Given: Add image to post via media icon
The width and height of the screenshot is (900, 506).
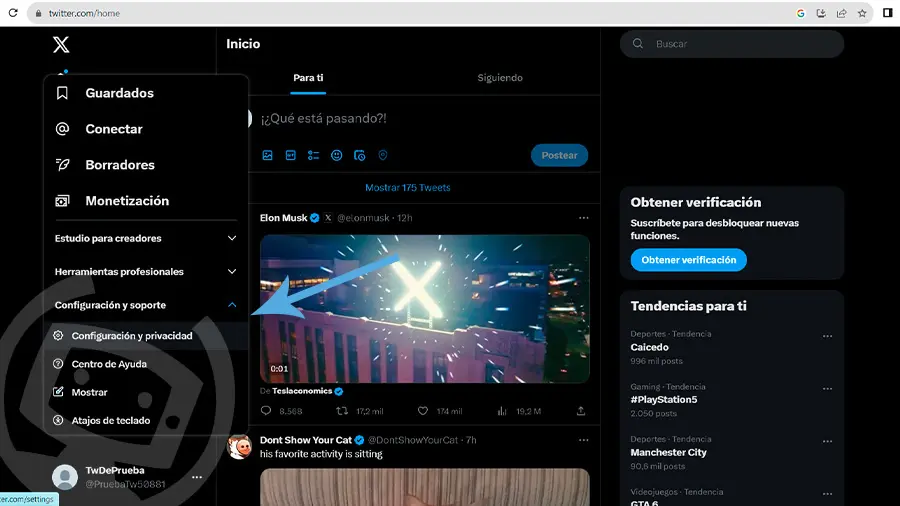Looking at the screenshot, I should coord(267,155).
